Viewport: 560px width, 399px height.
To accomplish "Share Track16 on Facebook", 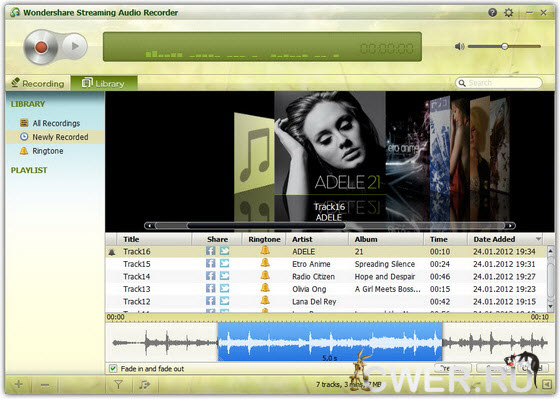I will click(x=211, y=251).
